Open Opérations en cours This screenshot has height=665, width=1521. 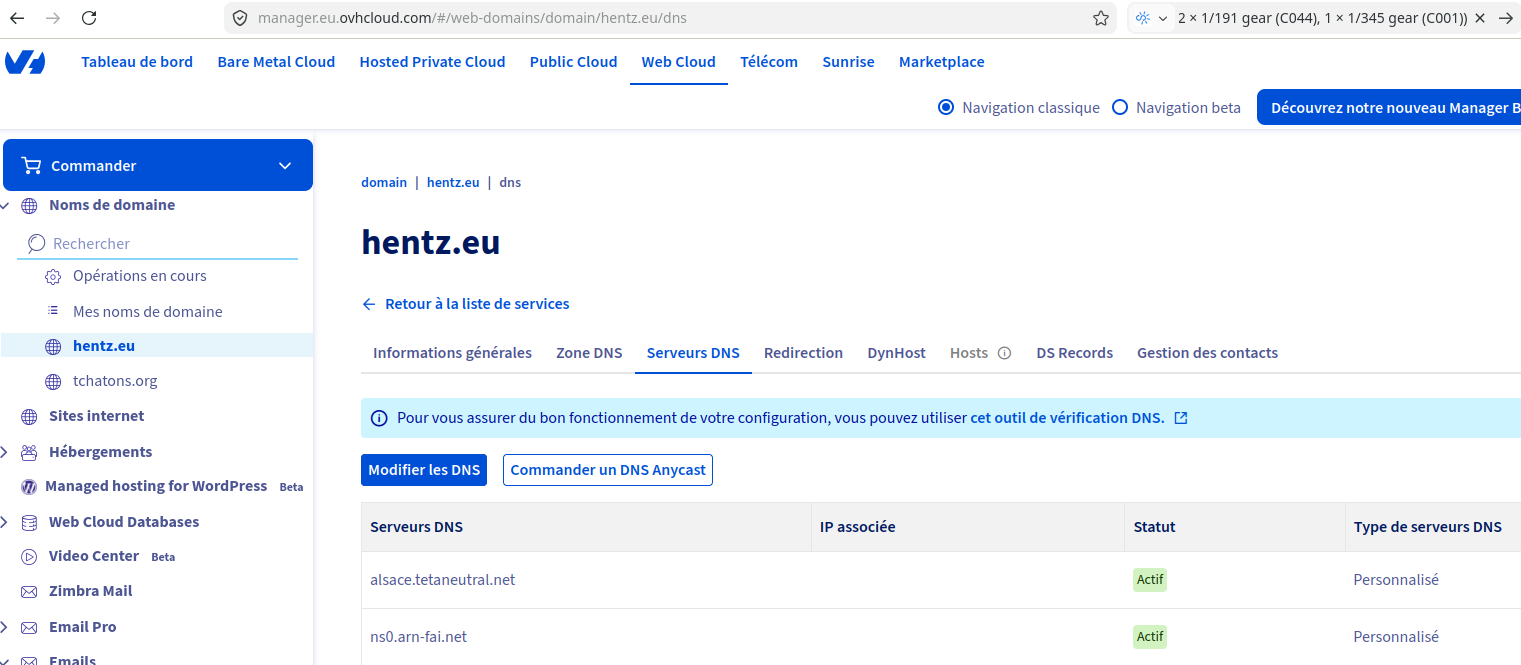140,276
